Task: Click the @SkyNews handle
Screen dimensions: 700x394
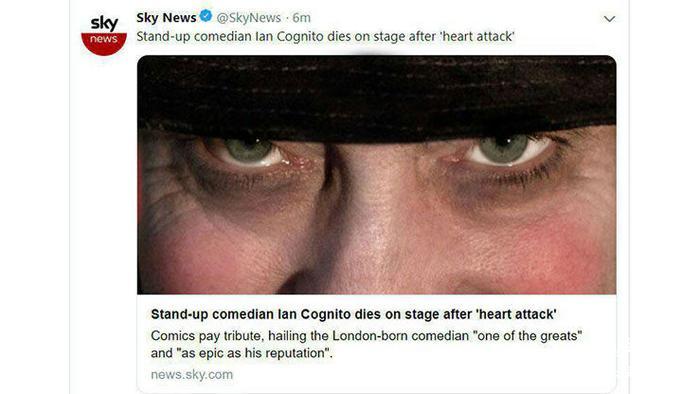Action: pos(249,17)
